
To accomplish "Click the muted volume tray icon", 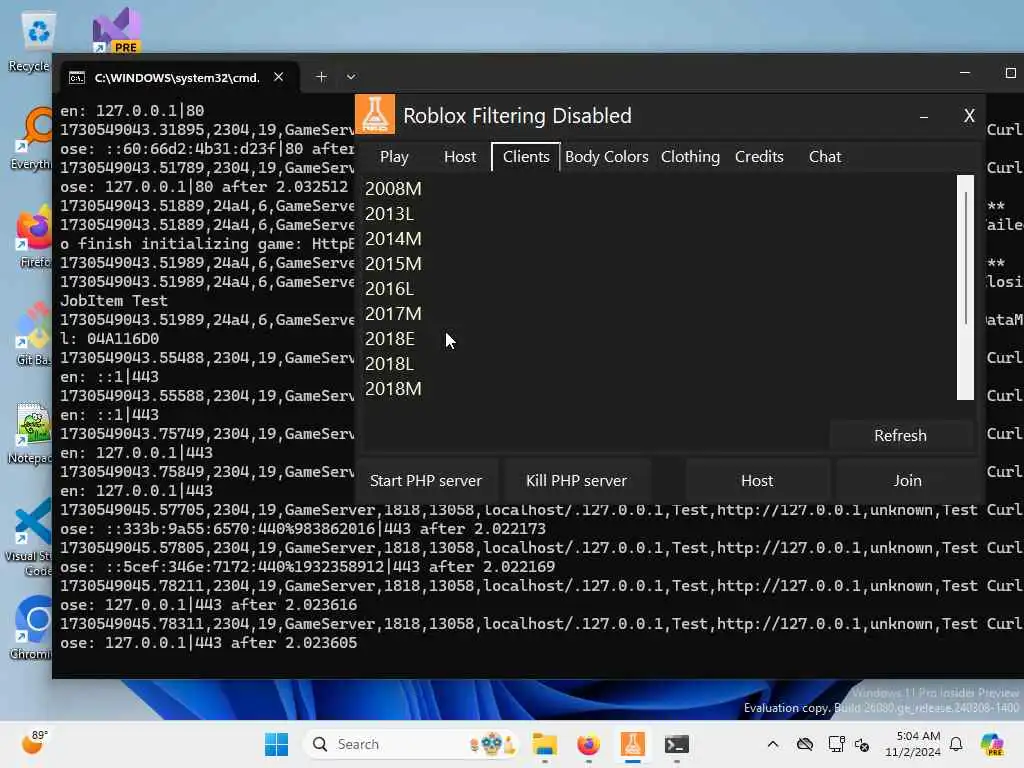I will pyautogui.click(x=862, y=745).
